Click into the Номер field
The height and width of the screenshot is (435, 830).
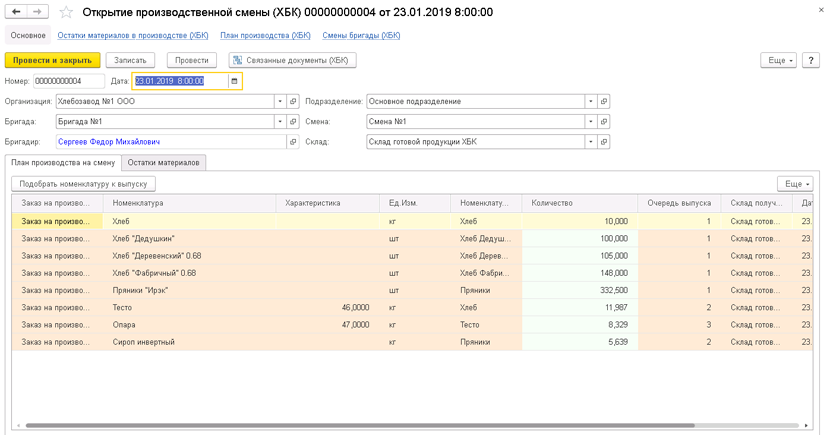click(x=69, y=81)
